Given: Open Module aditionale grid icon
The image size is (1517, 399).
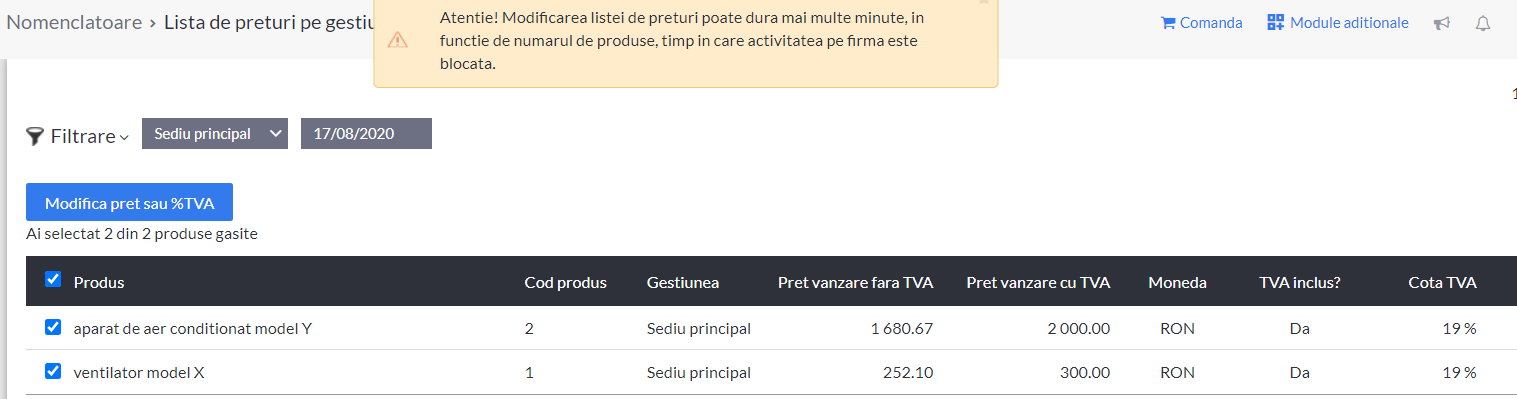Looking at the screenshot, I should click(x=1275, y=23).
